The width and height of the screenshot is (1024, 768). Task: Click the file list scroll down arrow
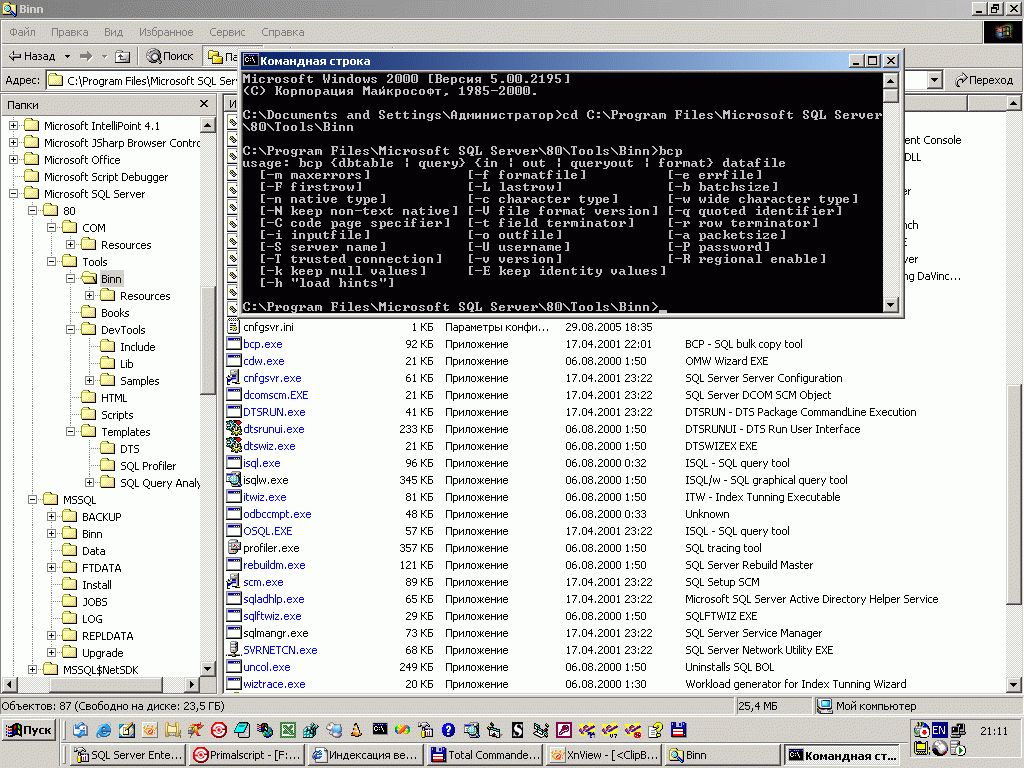click(1013, 684)
